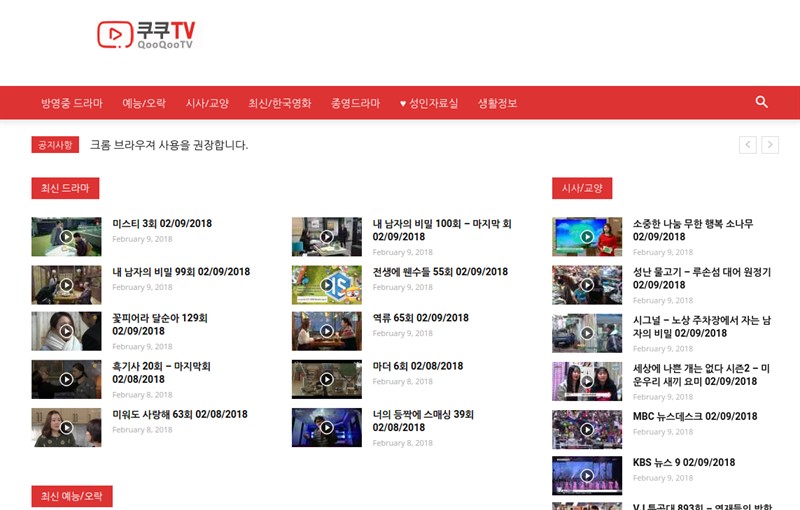Screen dimensions: 800x510
Task: Click the 공지사항 label
Action: (x=55, y=145)
